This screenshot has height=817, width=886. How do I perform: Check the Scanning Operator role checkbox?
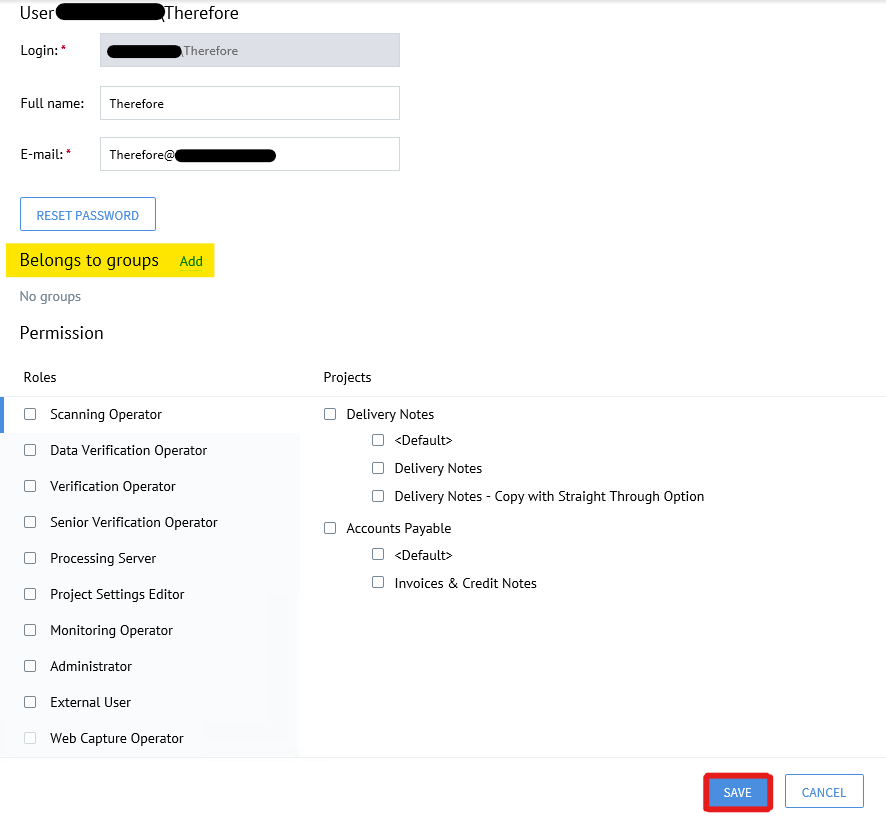point(30,414)
